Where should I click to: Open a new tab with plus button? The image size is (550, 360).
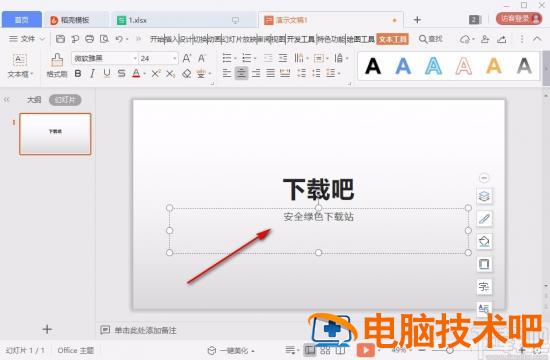tap(417, 20)
